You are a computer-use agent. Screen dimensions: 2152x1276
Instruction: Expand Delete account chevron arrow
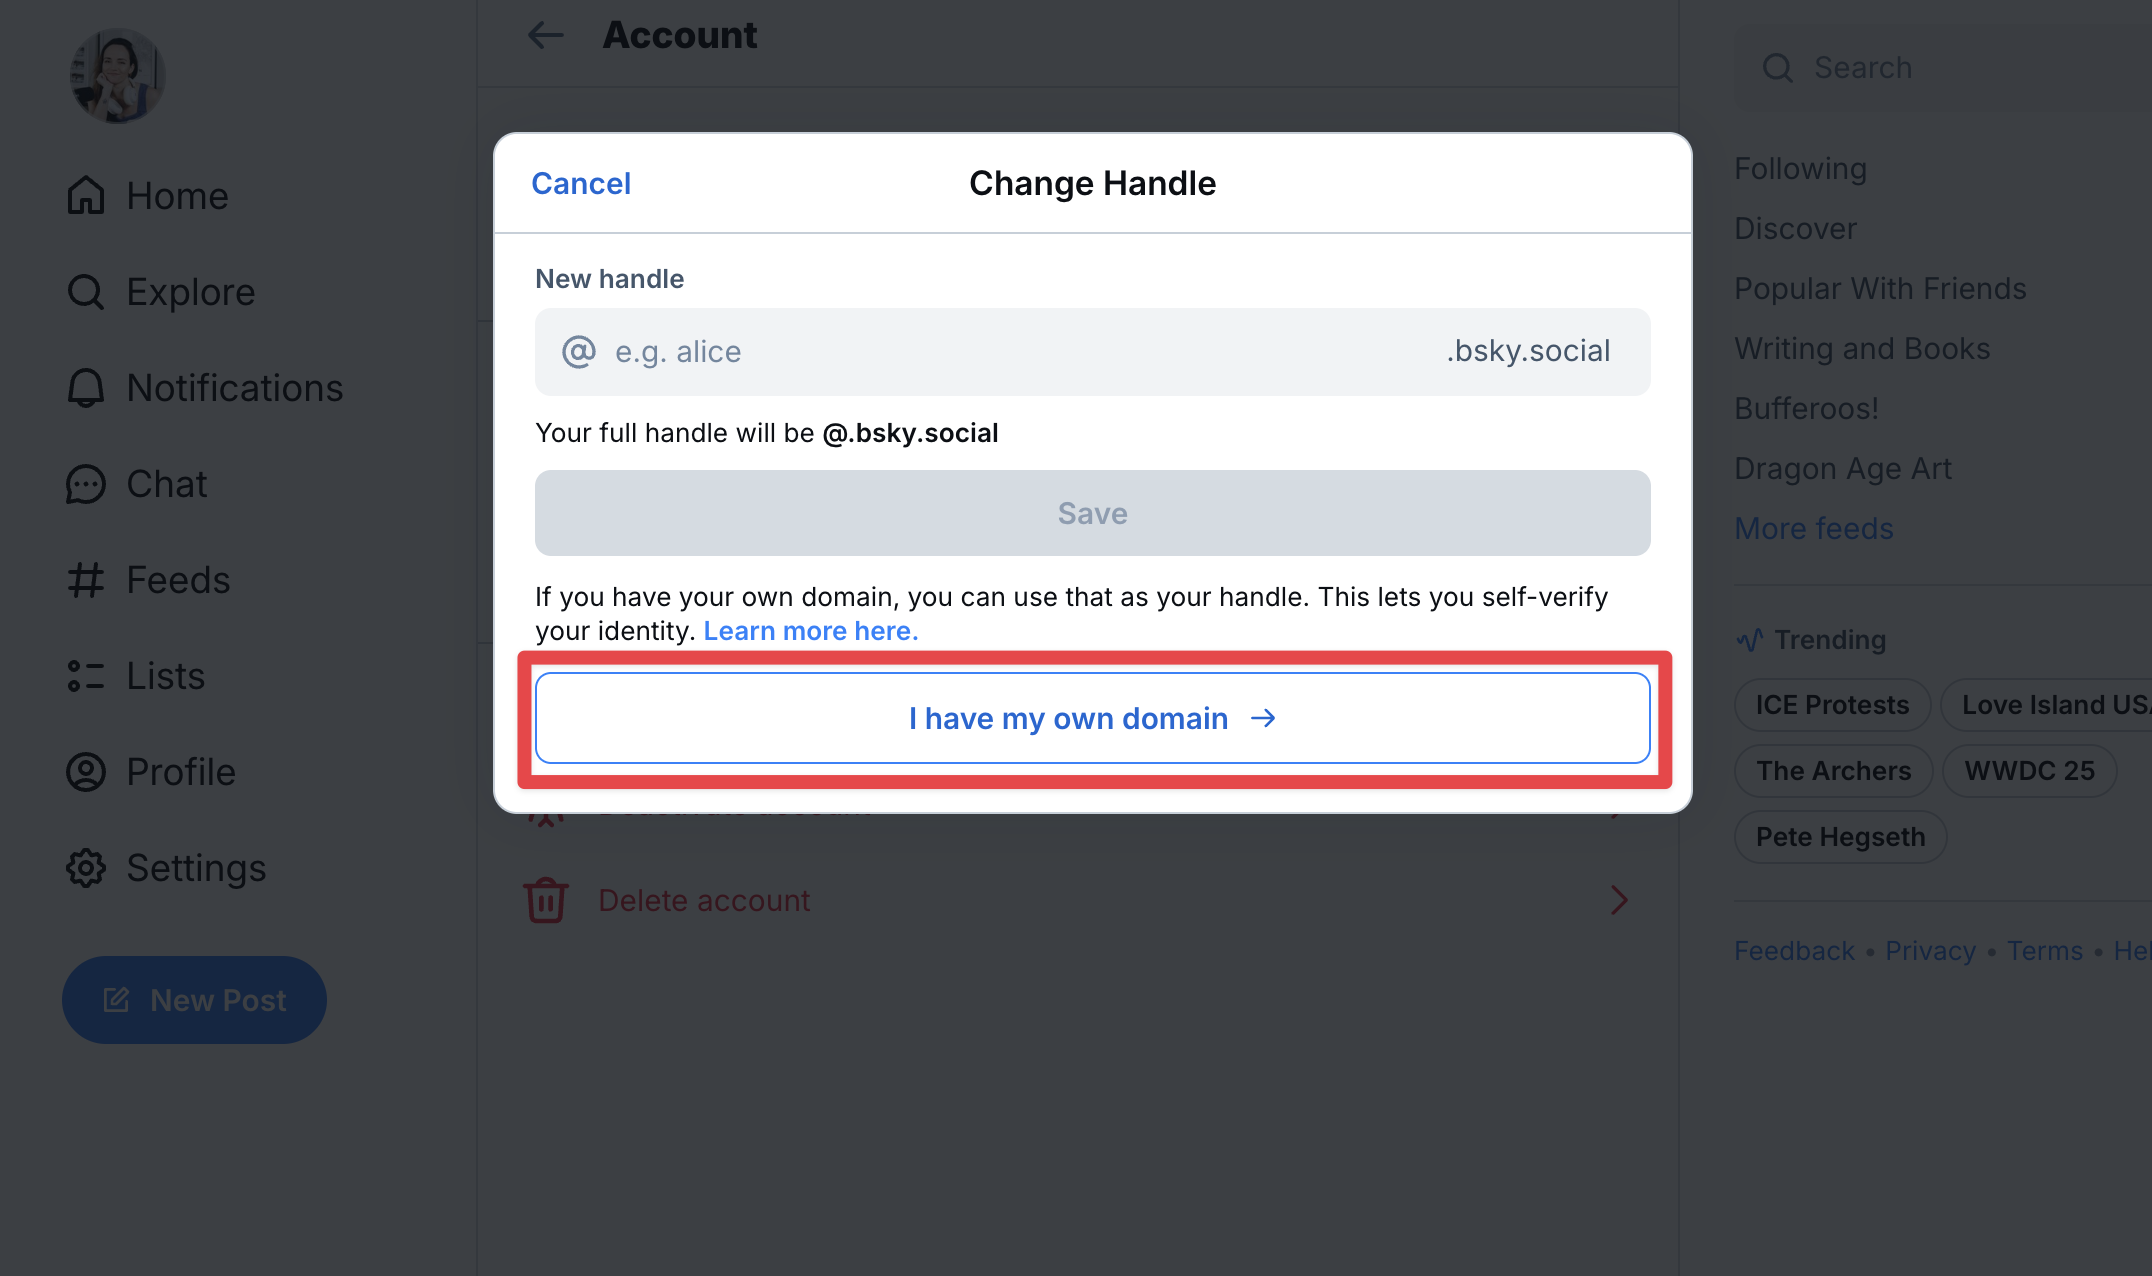[1619, 900]
